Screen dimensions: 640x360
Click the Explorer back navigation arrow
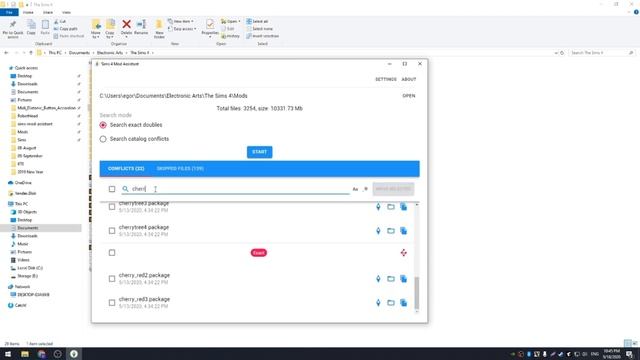click(6, 53)
